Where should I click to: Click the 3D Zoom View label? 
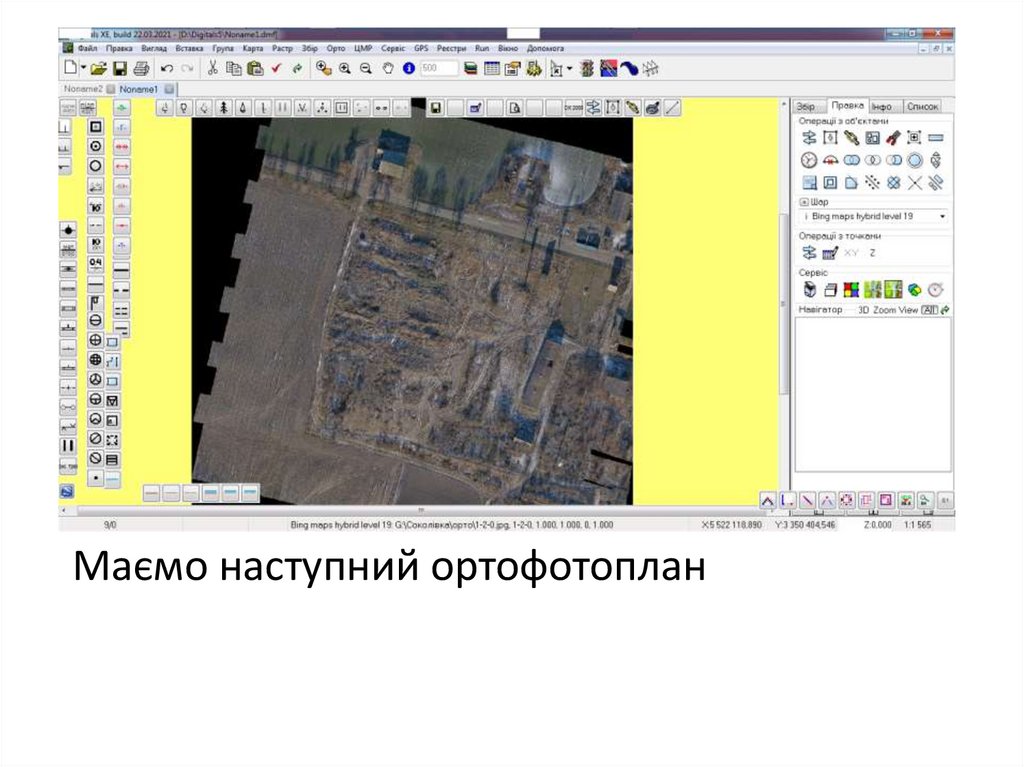[x=887, y=310]
